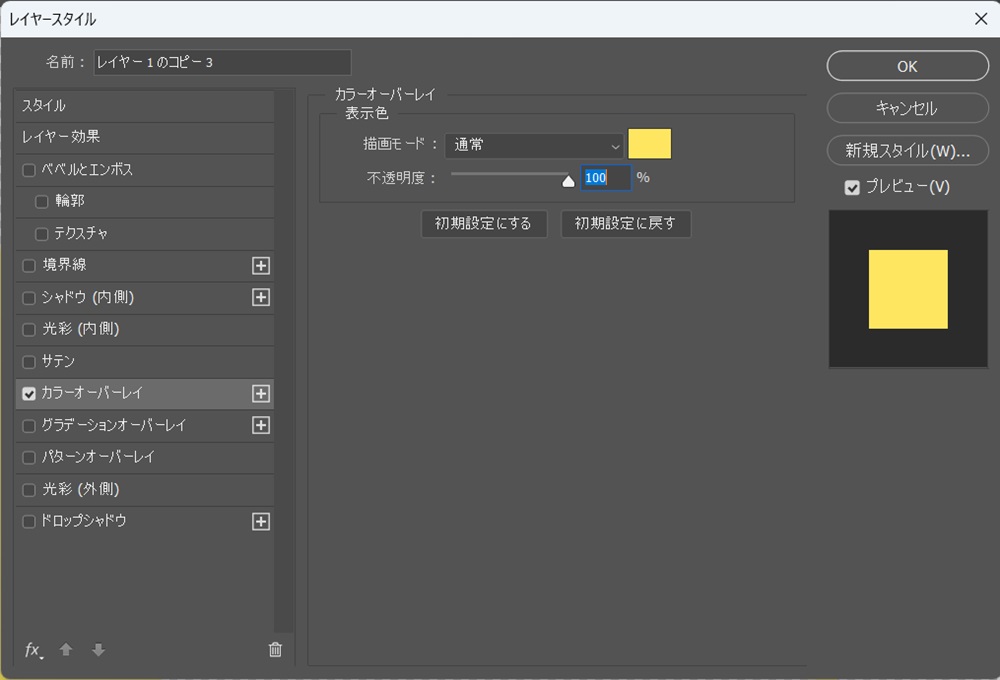Click the 新規スタイル(W)... button
Screen dimensions: 1000x680
tap(908, 151)
